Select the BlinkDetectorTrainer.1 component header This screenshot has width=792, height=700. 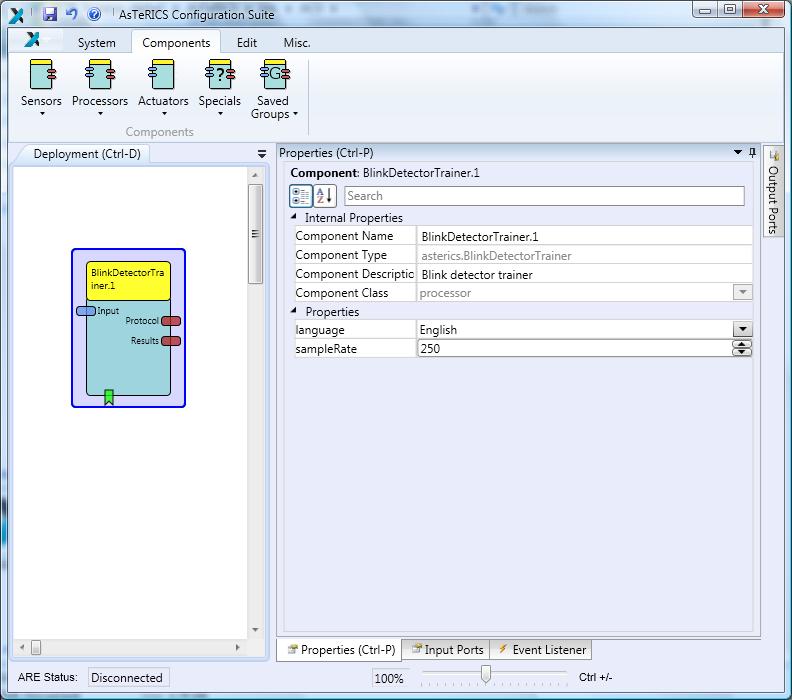(128, 281)
